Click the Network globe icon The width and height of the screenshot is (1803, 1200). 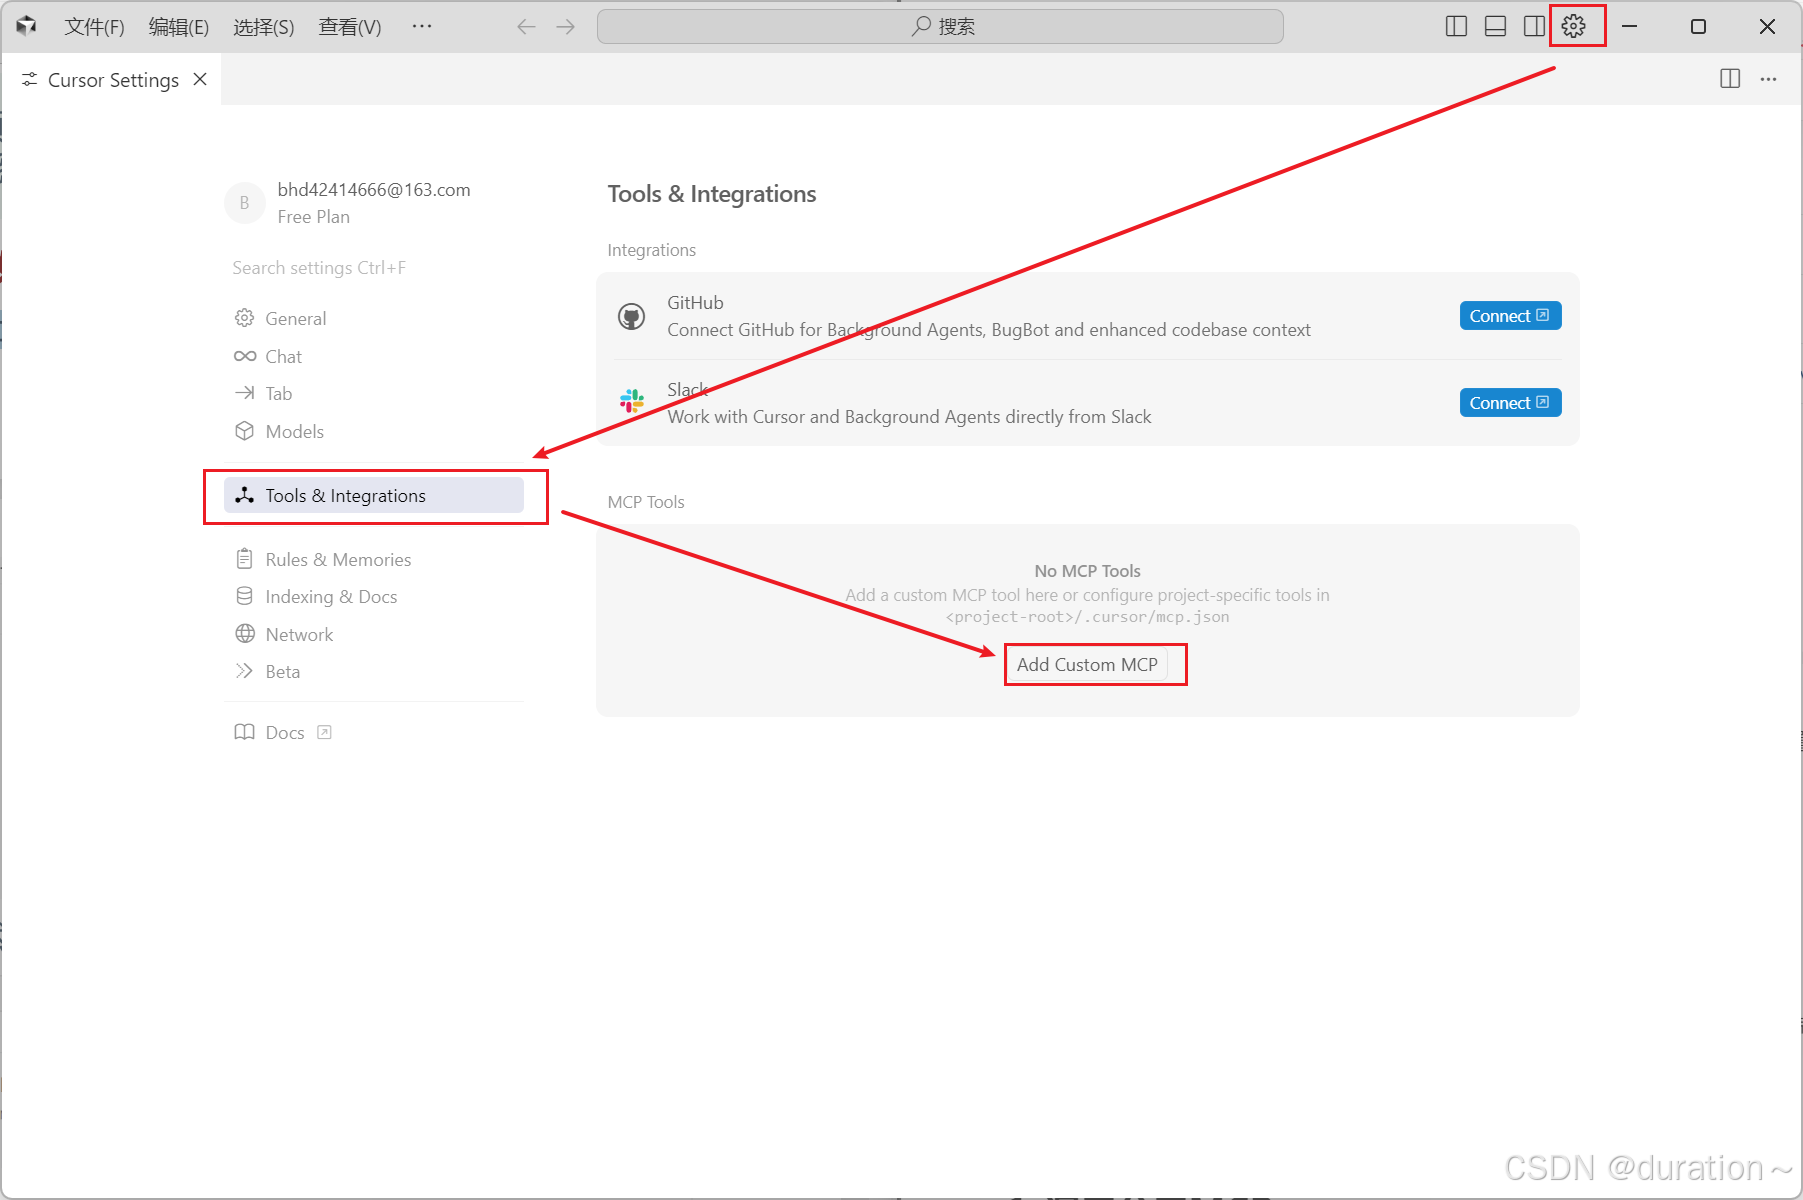(244, 634)
